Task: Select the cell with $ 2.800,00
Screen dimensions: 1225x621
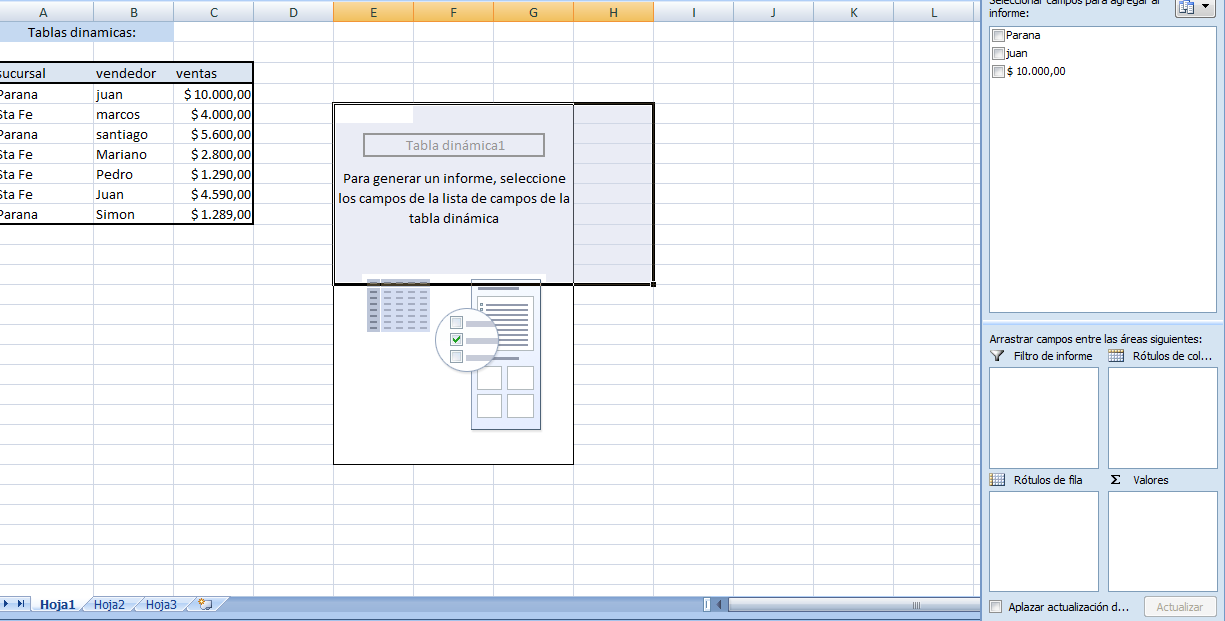Action: click(213, 154)
